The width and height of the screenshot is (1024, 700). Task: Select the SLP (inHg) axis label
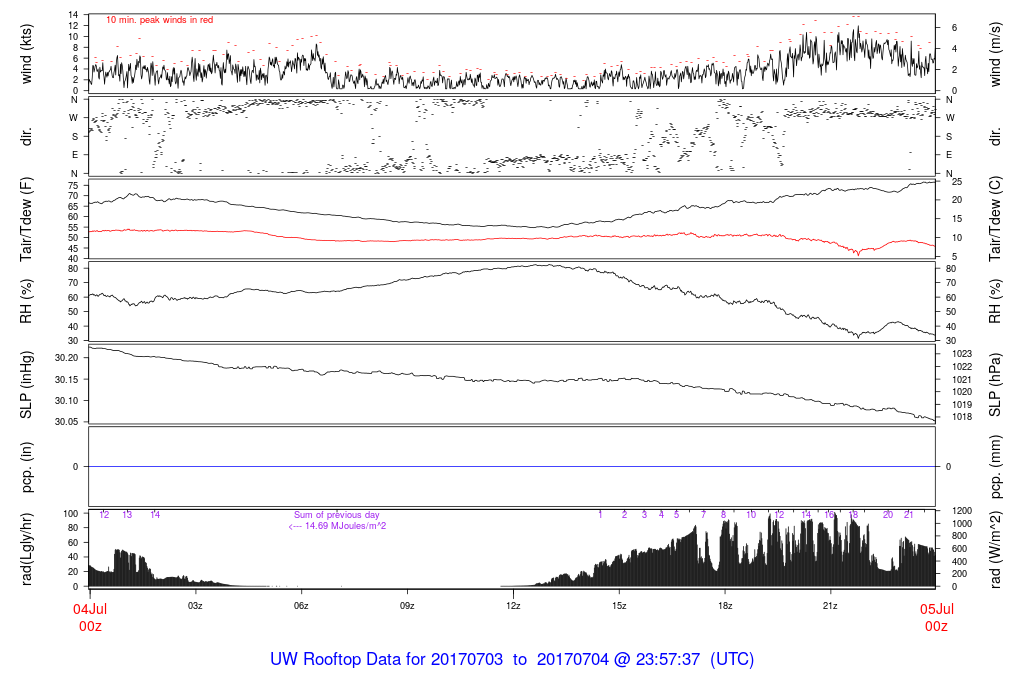[26, 385]
